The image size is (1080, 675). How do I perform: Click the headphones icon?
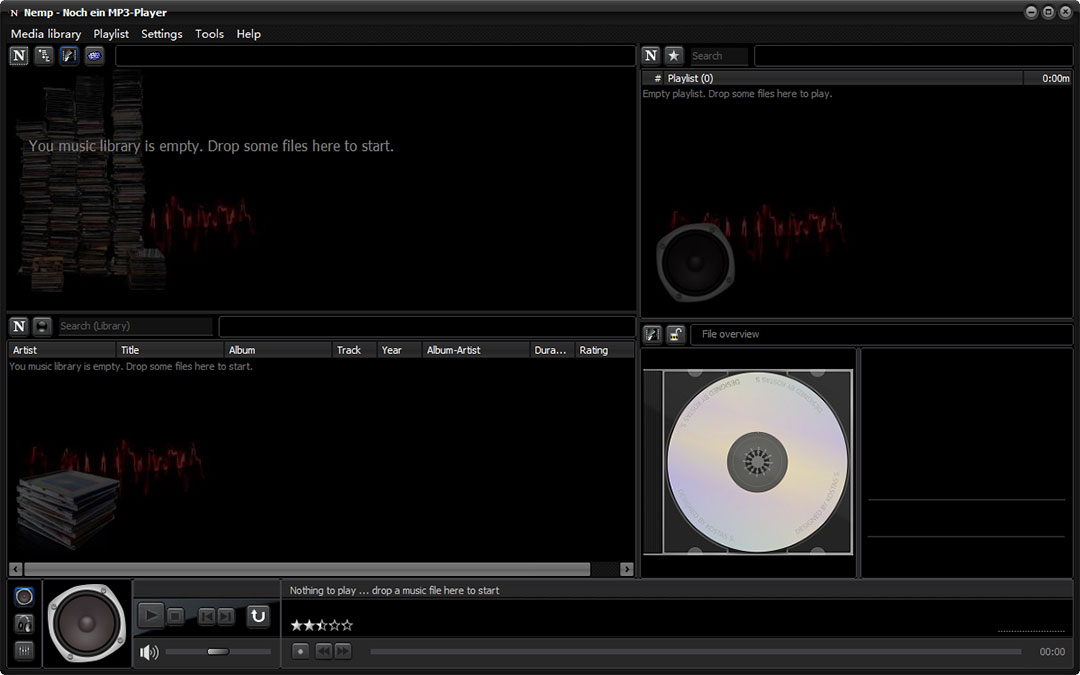pos(24,624)
